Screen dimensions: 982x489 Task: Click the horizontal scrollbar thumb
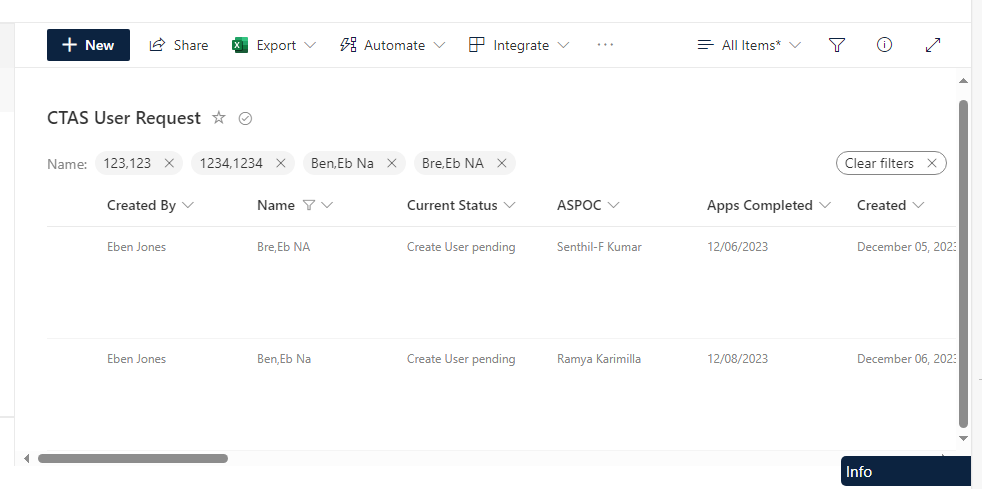coord(132,458)
